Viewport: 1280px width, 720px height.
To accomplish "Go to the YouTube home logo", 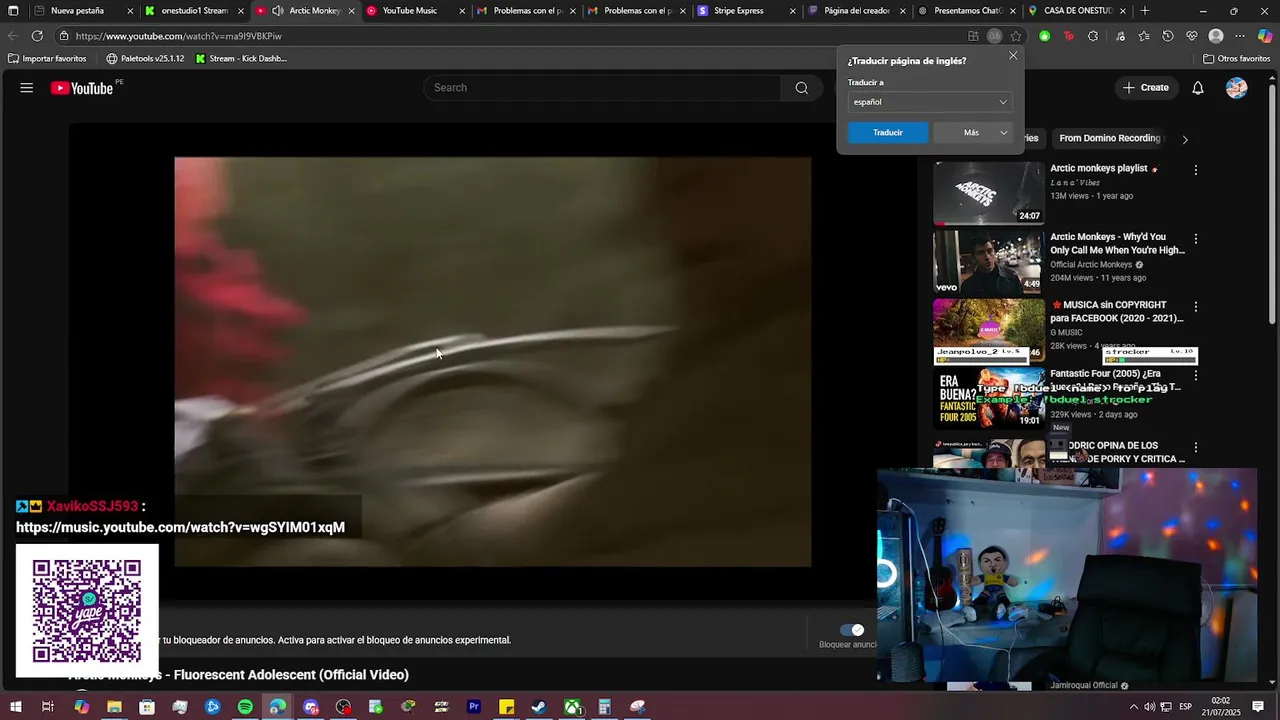I will click(83, 88).
